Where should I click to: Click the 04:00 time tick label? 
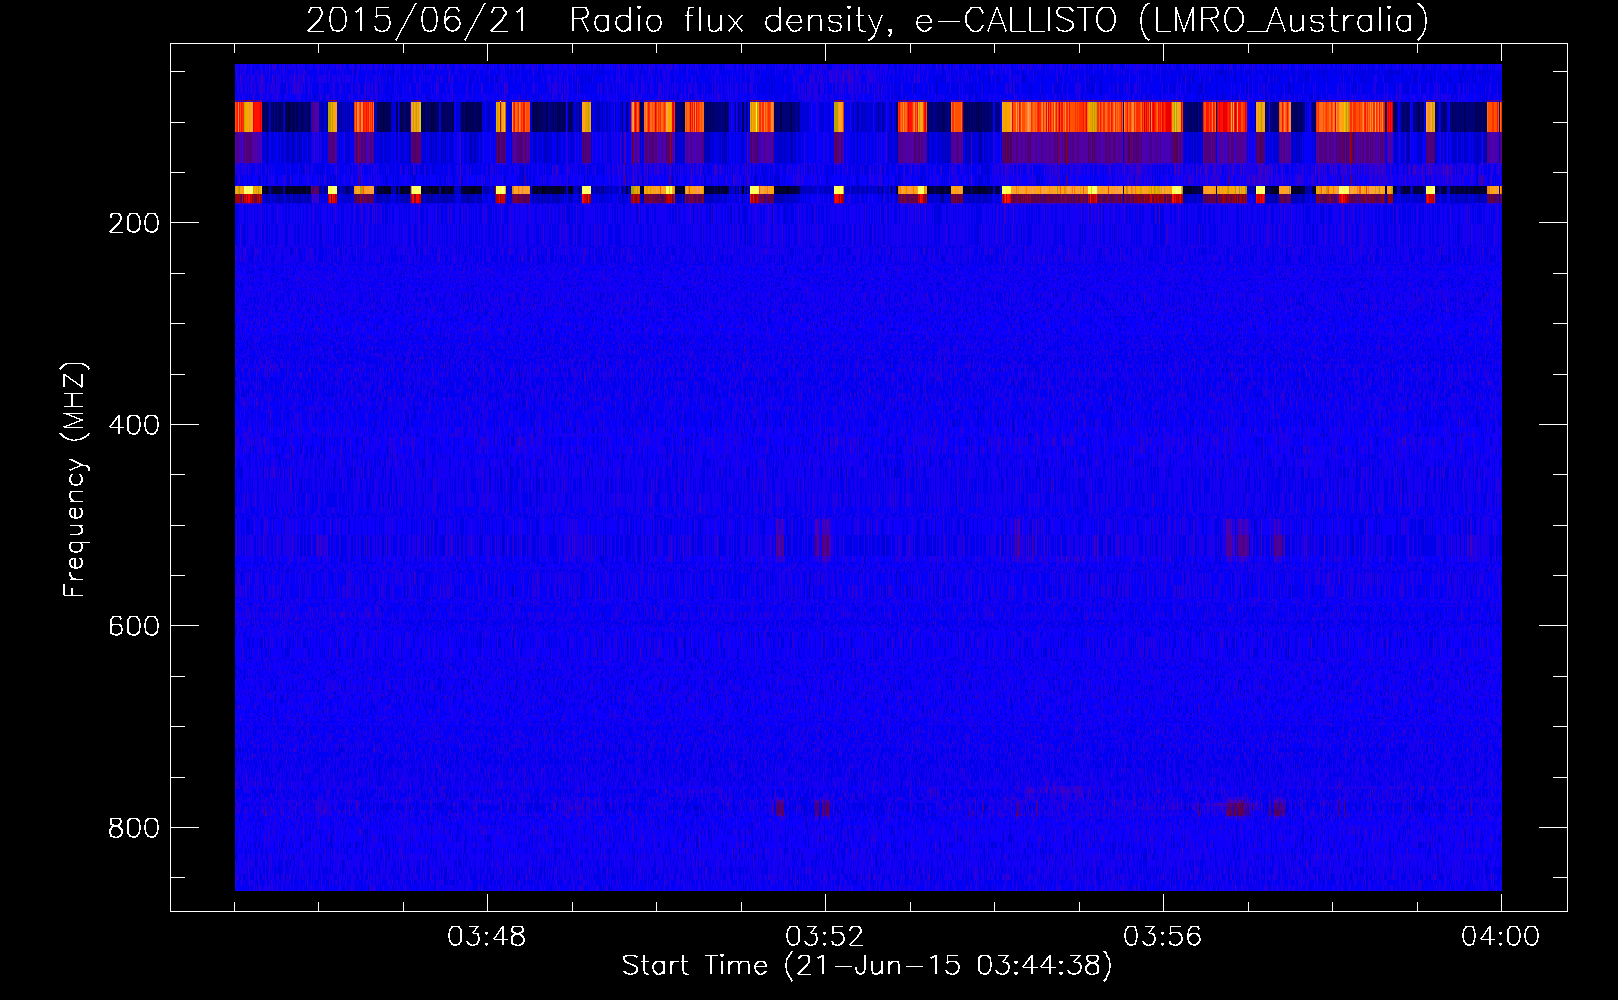click(x=1501, y=937)
